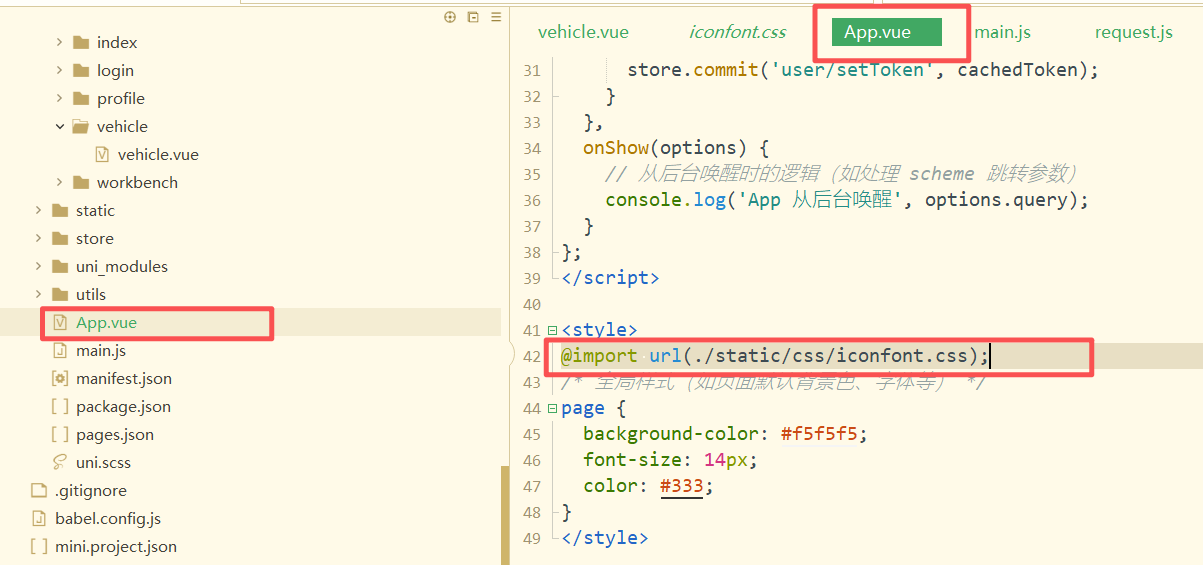This screenshot has width=1203, height=565.
Task: Click the project tree vertical scrollbar thumb
Action: click(x=504, y=515)
